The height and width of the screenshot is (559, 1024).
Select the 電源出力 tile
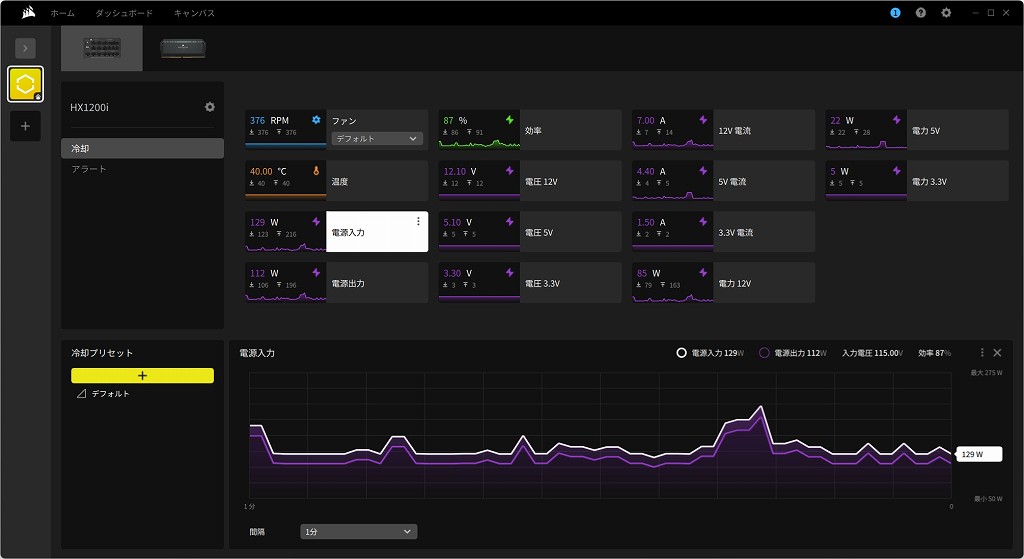tap(336, 283)
